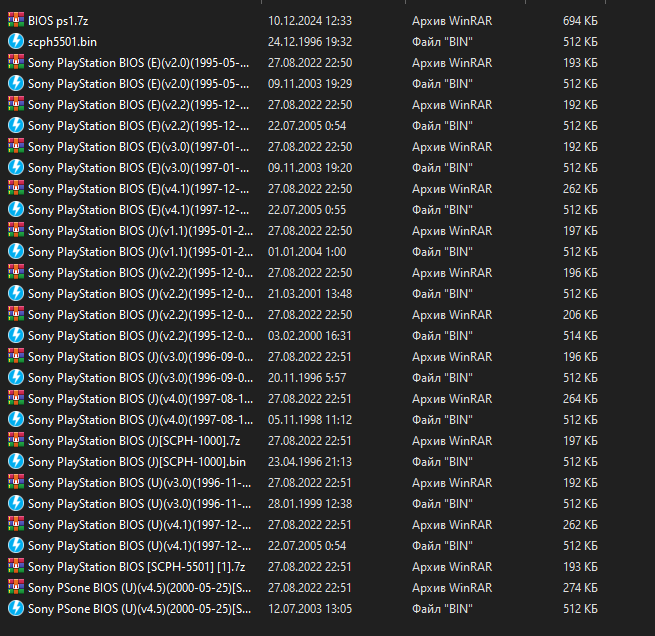Viewport: 655px width, 636px height.
Task: Click WinRAR archive icon of BIOS (J)(v3.0) row
Action: 16,356
